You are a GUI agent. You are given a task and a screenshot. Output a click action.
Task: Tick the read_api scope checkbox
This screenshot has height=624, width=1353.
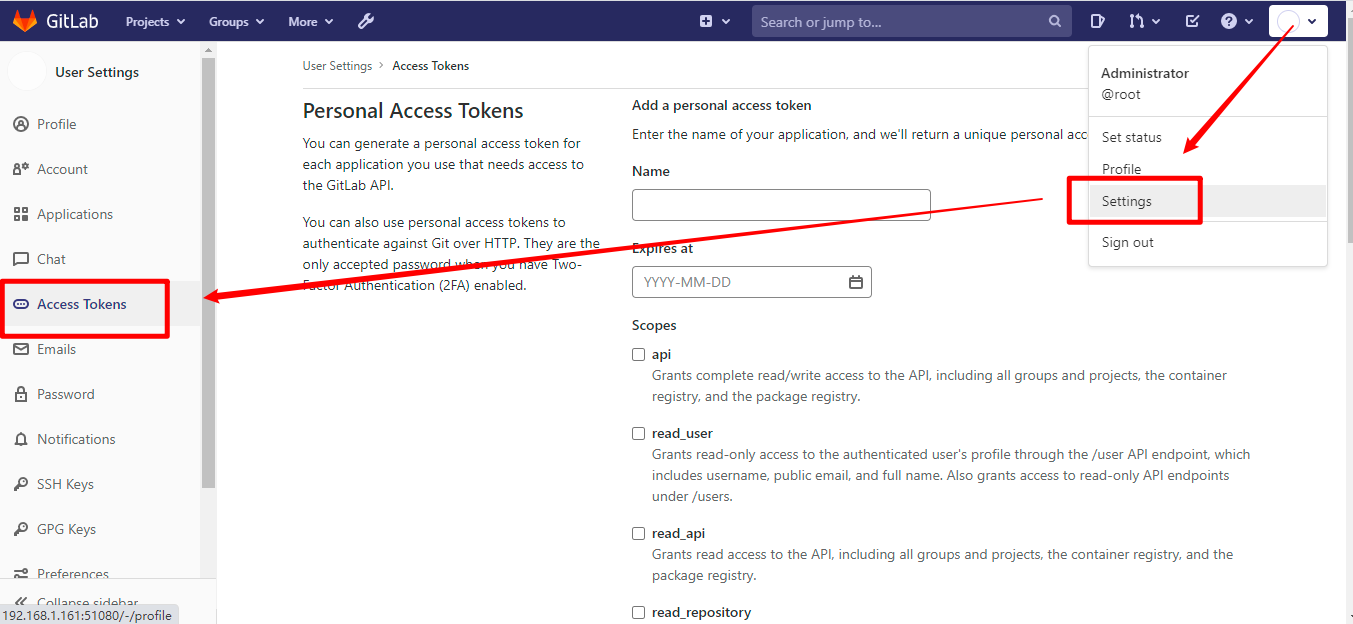[639, 533]
